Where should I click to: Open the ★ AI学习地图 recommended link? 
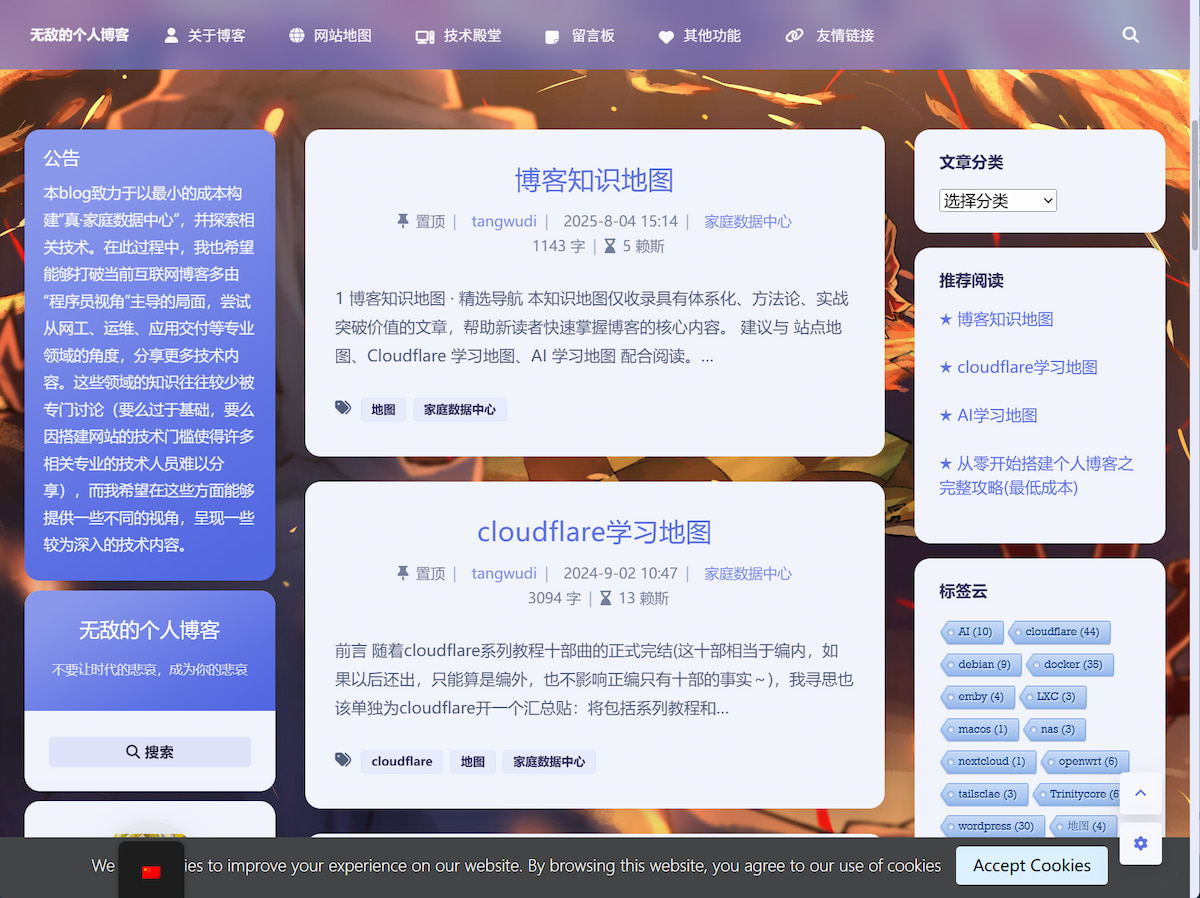pyautogui.click(x=990, y=414)
